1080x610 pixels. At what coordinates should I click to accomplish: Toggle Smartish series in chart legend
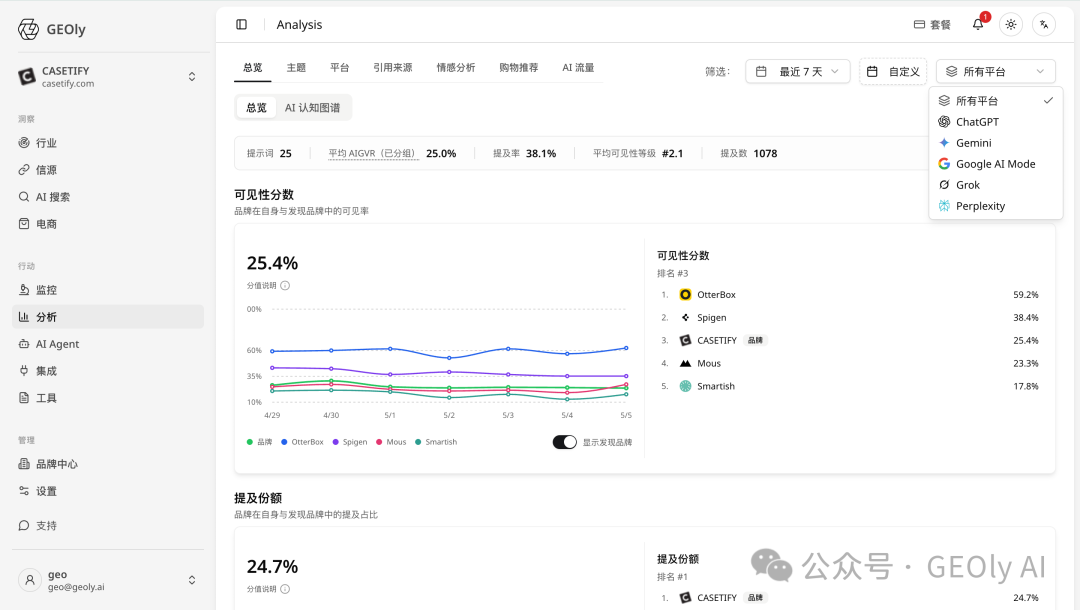(x=436, y=442)
